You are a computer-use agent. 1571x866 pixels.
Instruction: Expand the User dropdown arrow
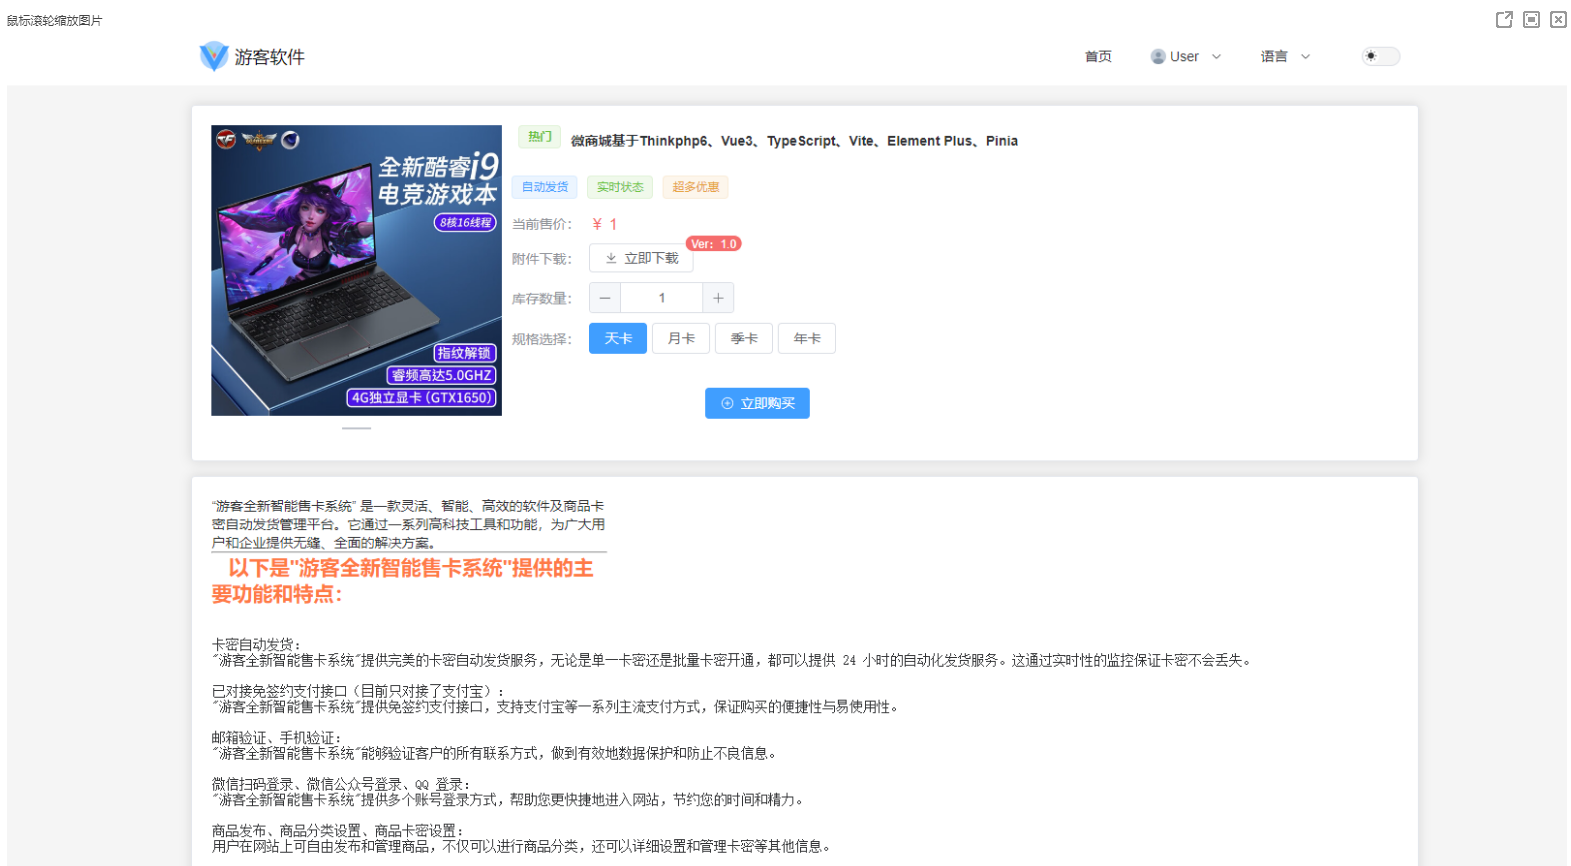click(x=1216, y=56)
